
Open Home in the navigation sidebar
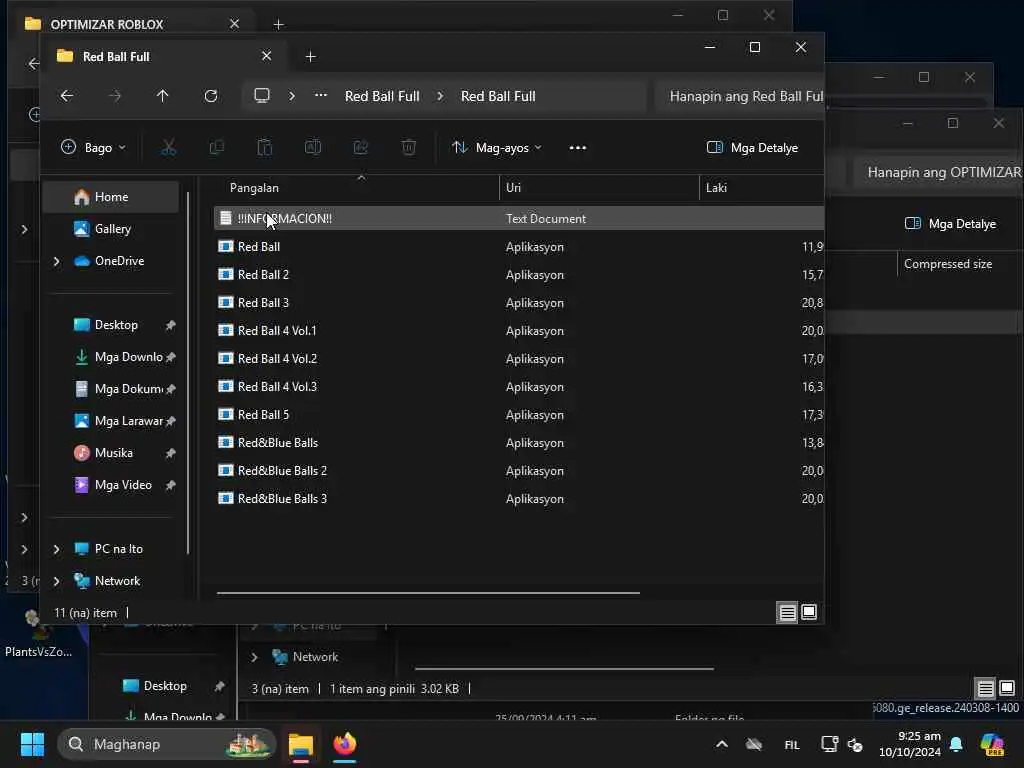pos(111,197)
